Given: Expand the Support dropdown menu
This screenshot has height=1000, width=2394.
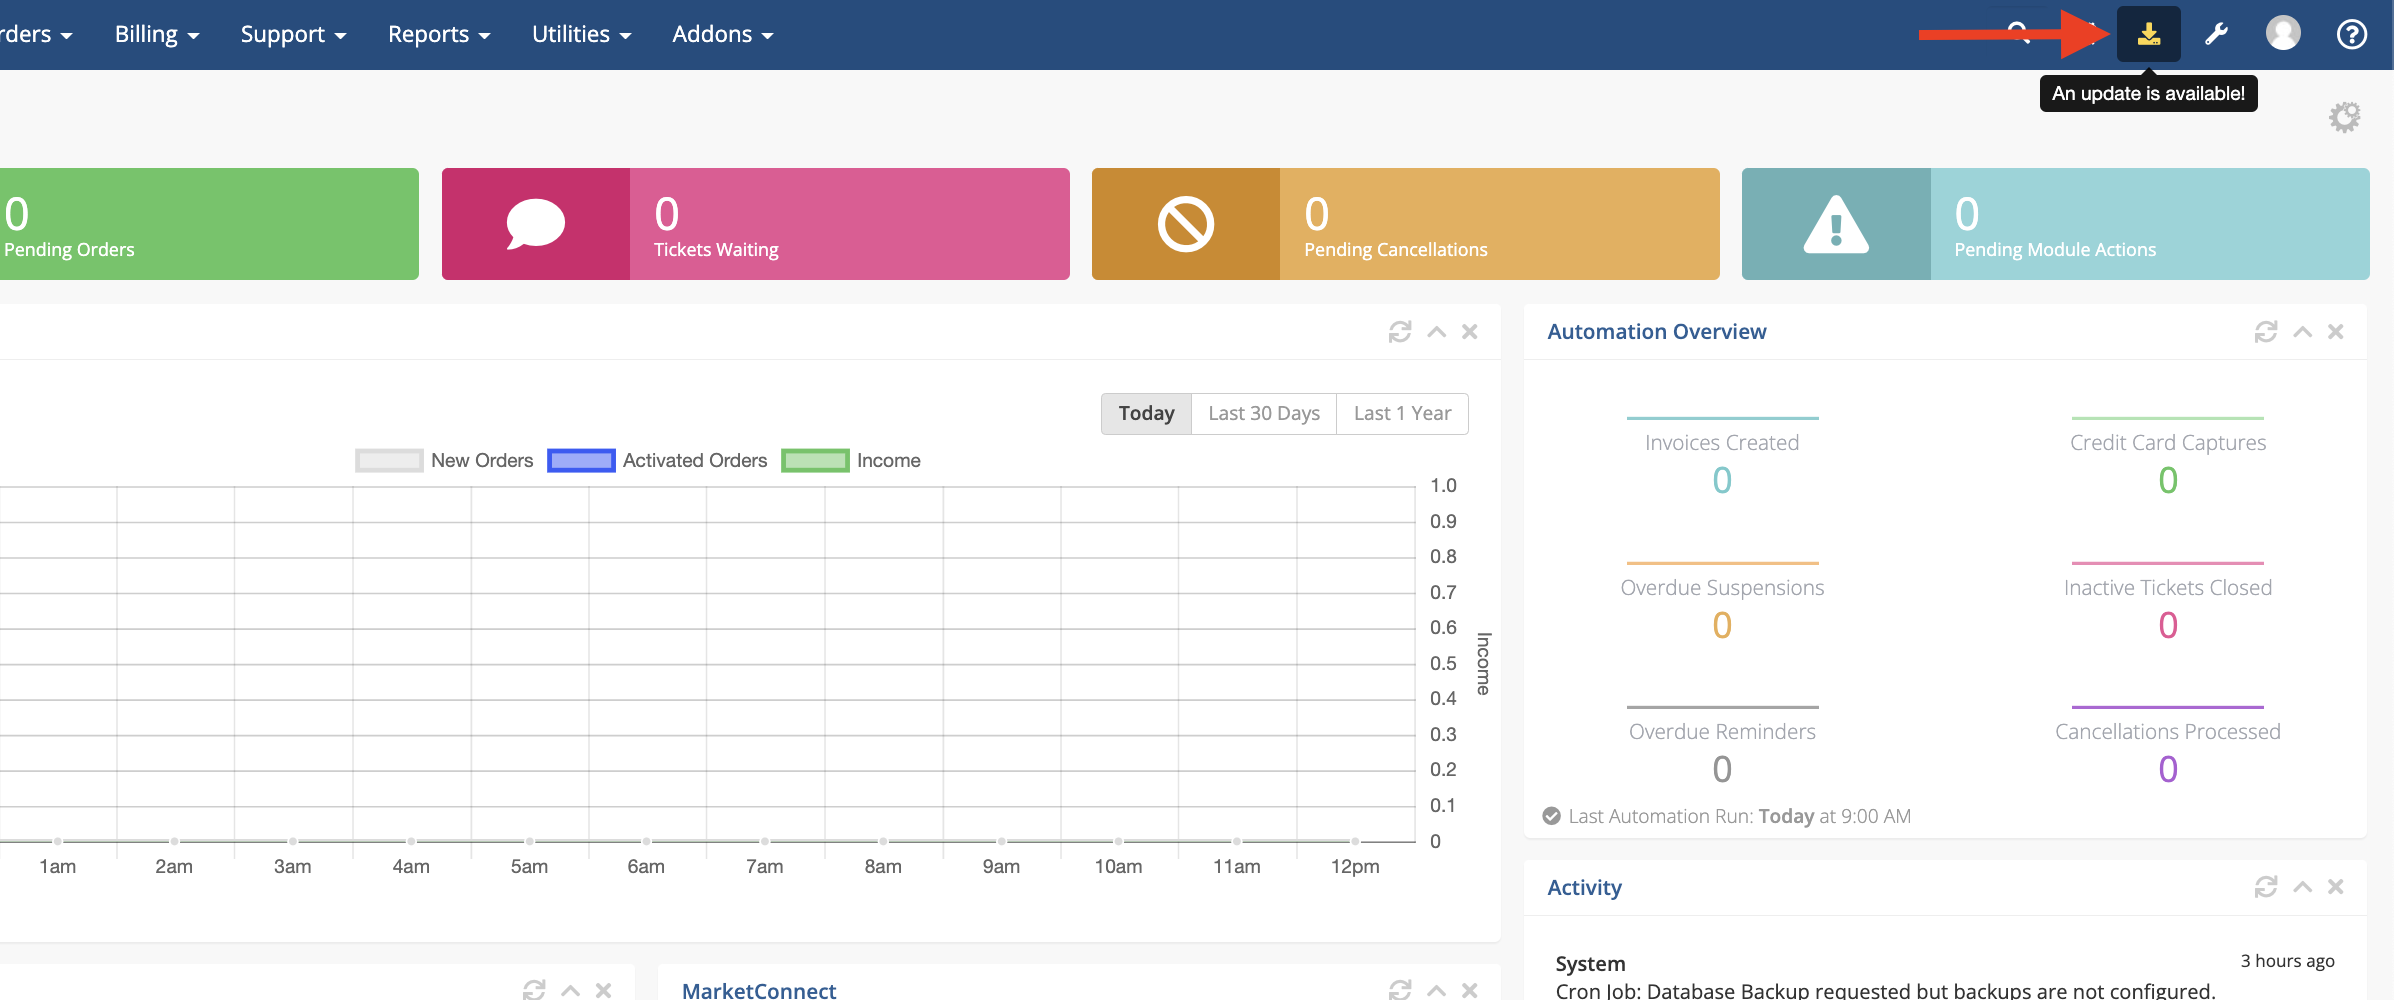Looking at the screenshot, I should (293, 35).
